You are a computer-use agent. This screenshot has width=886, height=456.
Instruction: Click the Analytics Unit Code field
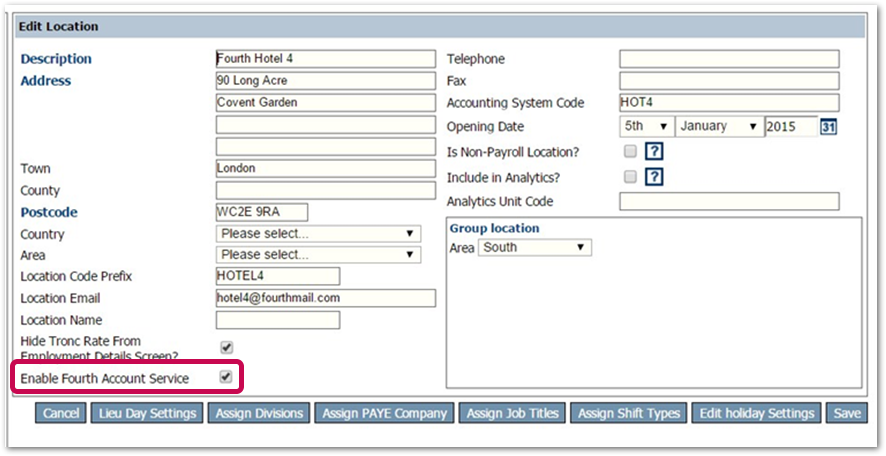tap(729, 201)
